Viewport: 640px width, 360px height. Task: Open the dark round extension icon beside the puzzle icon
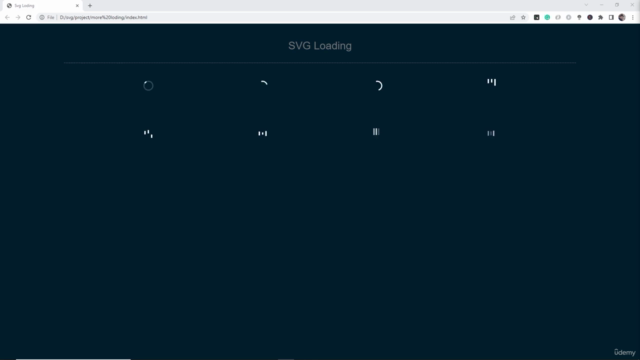point(590,18)
